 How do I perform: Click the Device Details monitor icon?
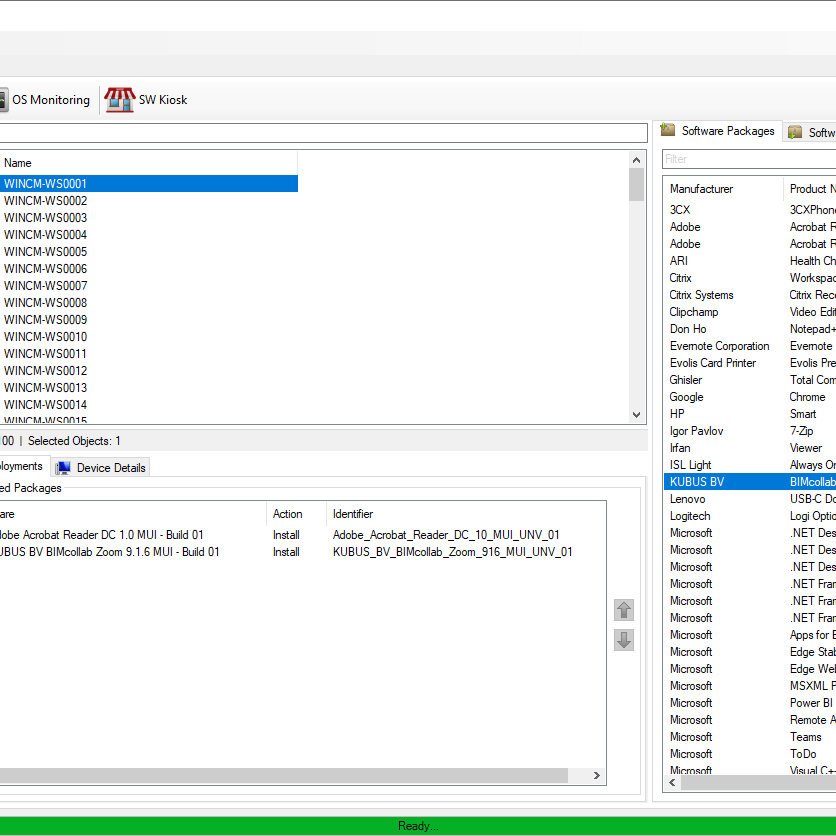pos(63,468)
